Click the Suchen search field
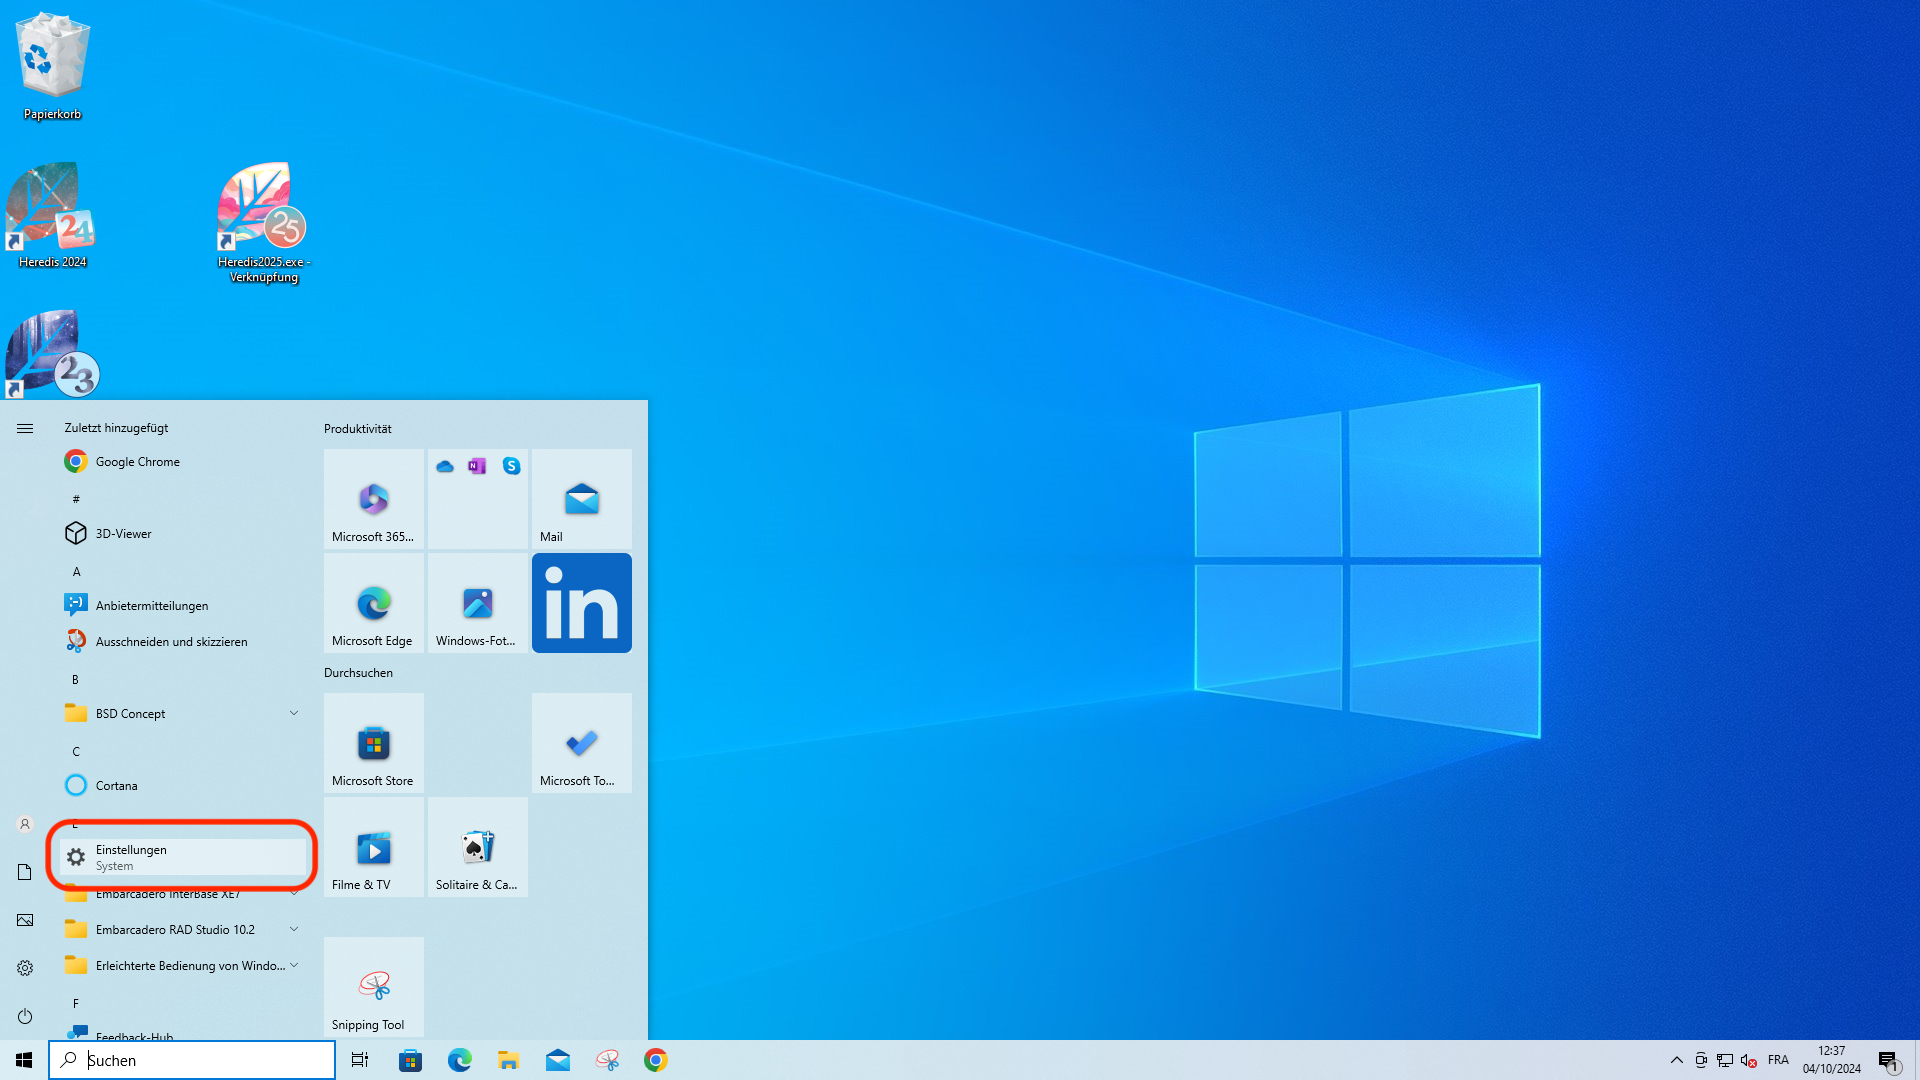 [192, 1059]
